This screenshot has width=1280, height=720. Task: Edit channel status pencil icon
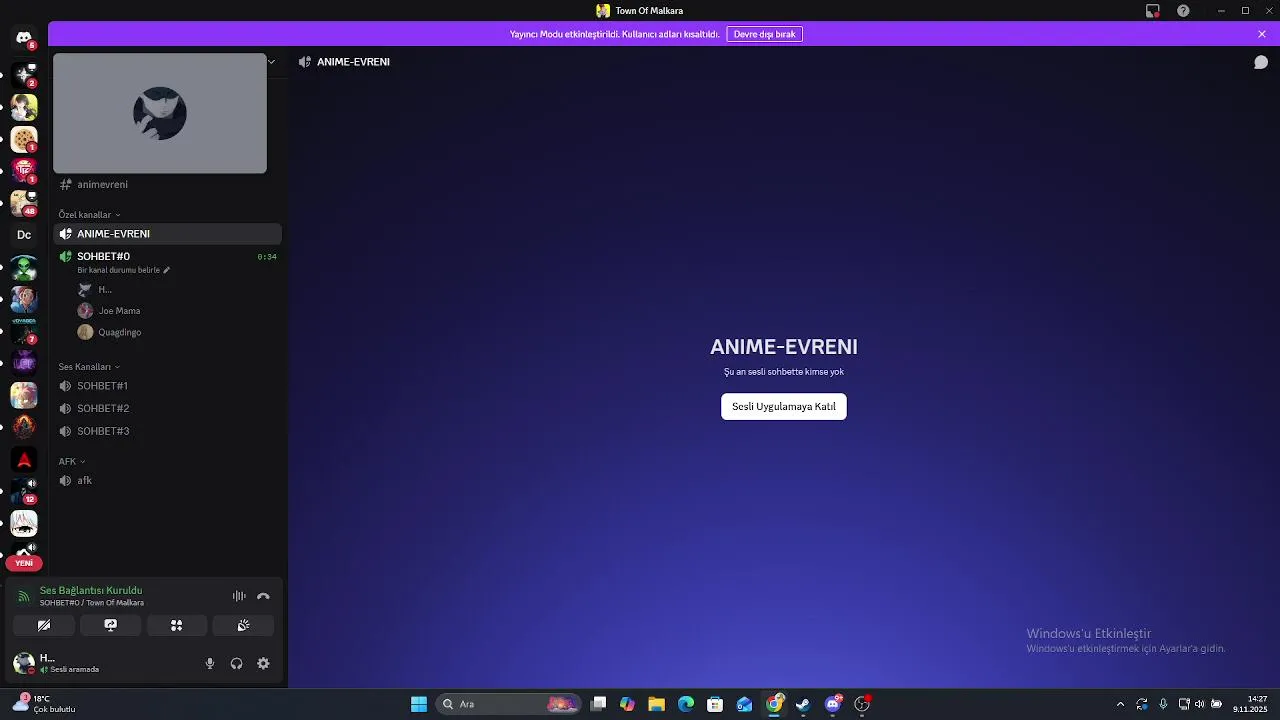167,270
